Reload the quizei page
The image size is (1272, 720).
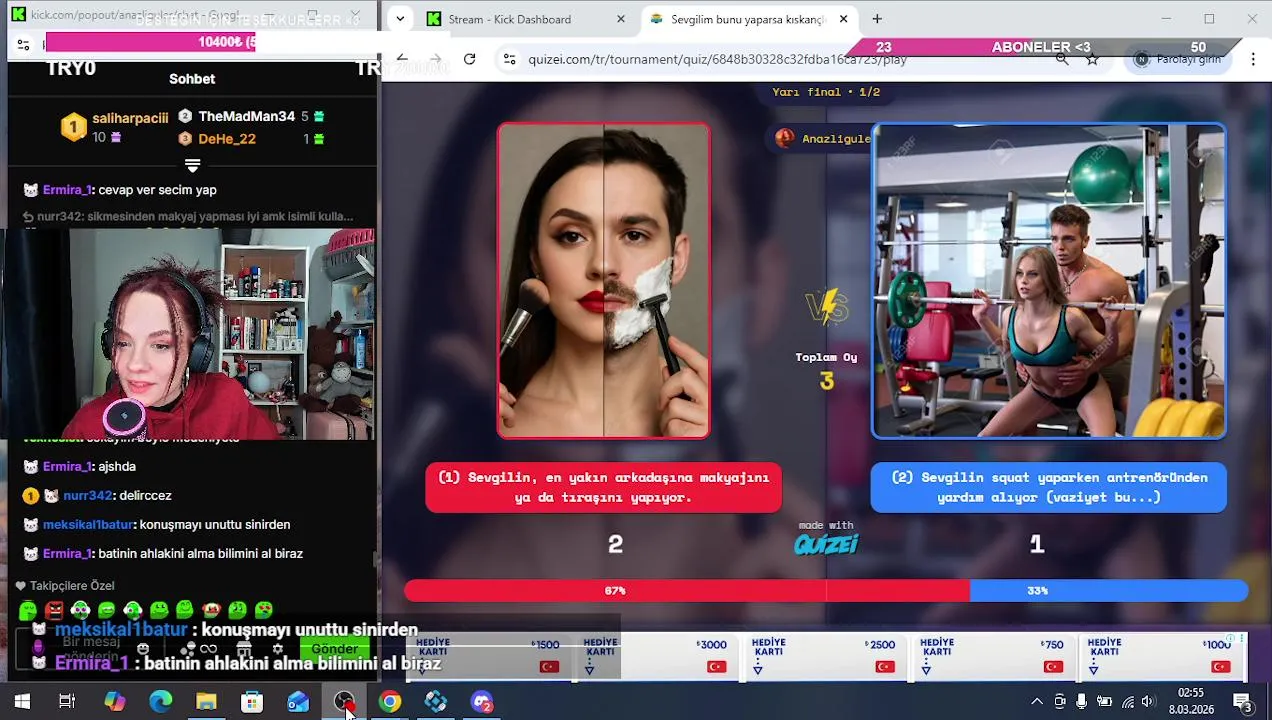[x=469, y=59]
